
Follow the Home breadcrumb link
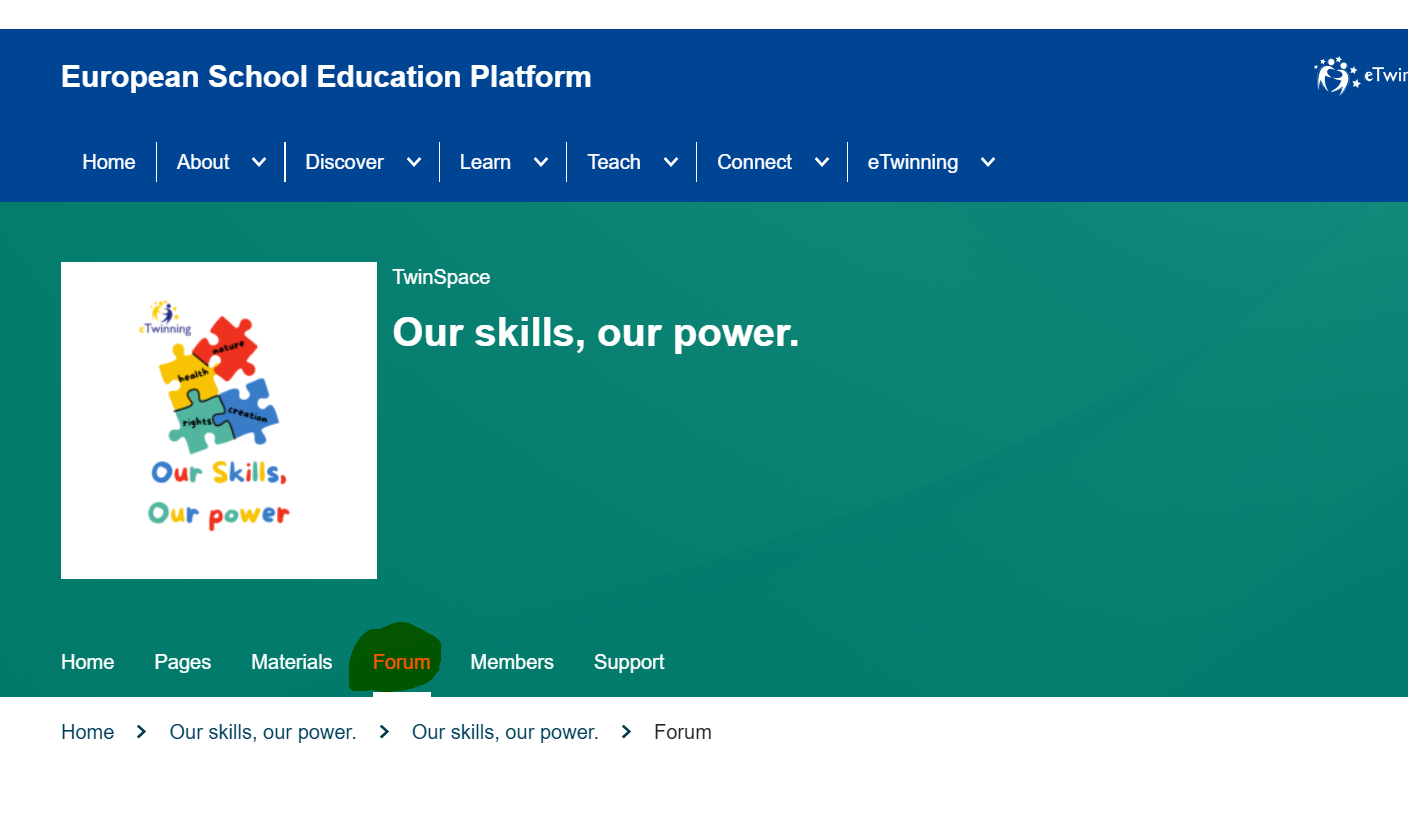(x=88, y=732)
